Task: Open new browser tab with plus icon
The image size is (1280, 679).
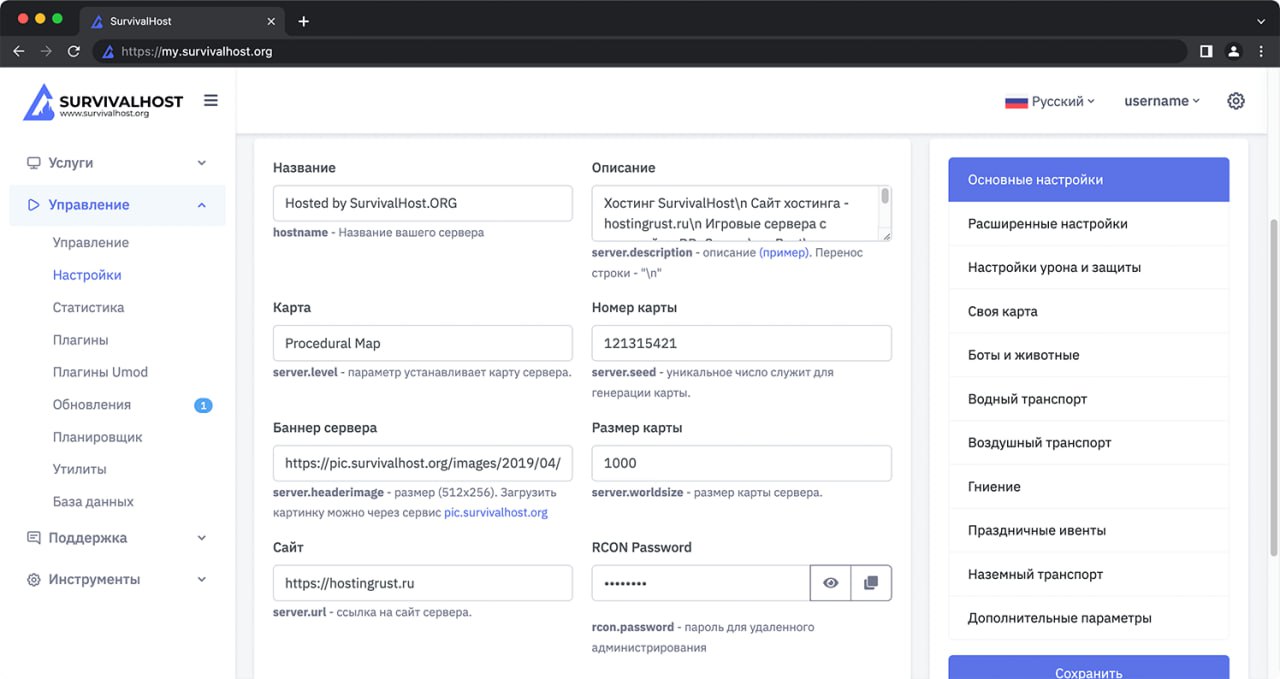Action: (304, 21)
